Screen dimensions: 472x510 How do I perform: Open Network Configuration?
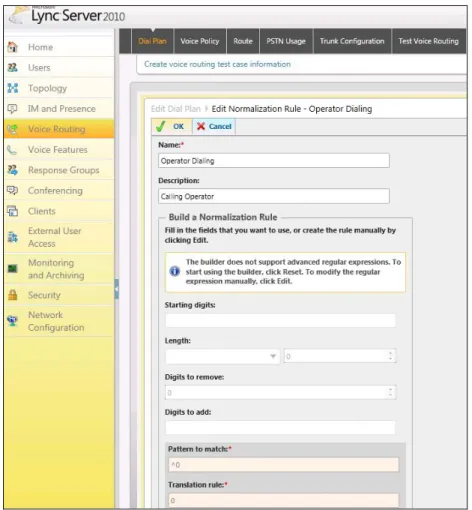click(x=60, y=321)
